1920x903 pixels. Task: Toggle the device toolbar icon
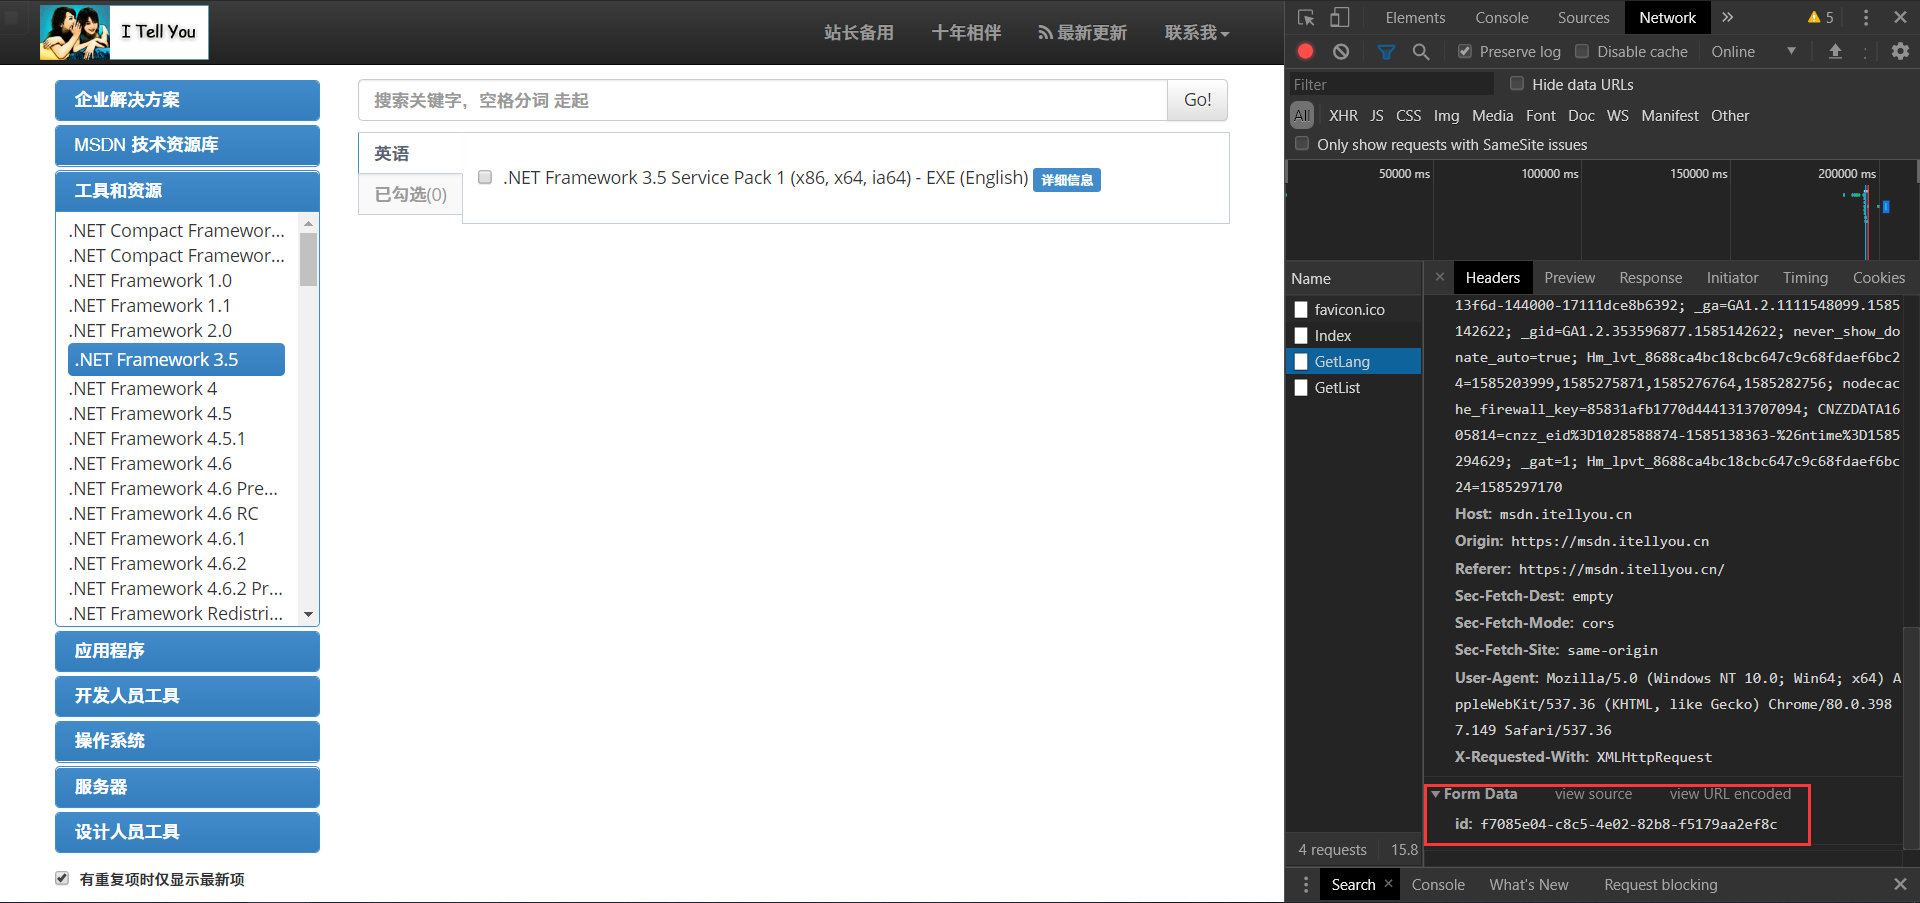1340,18
